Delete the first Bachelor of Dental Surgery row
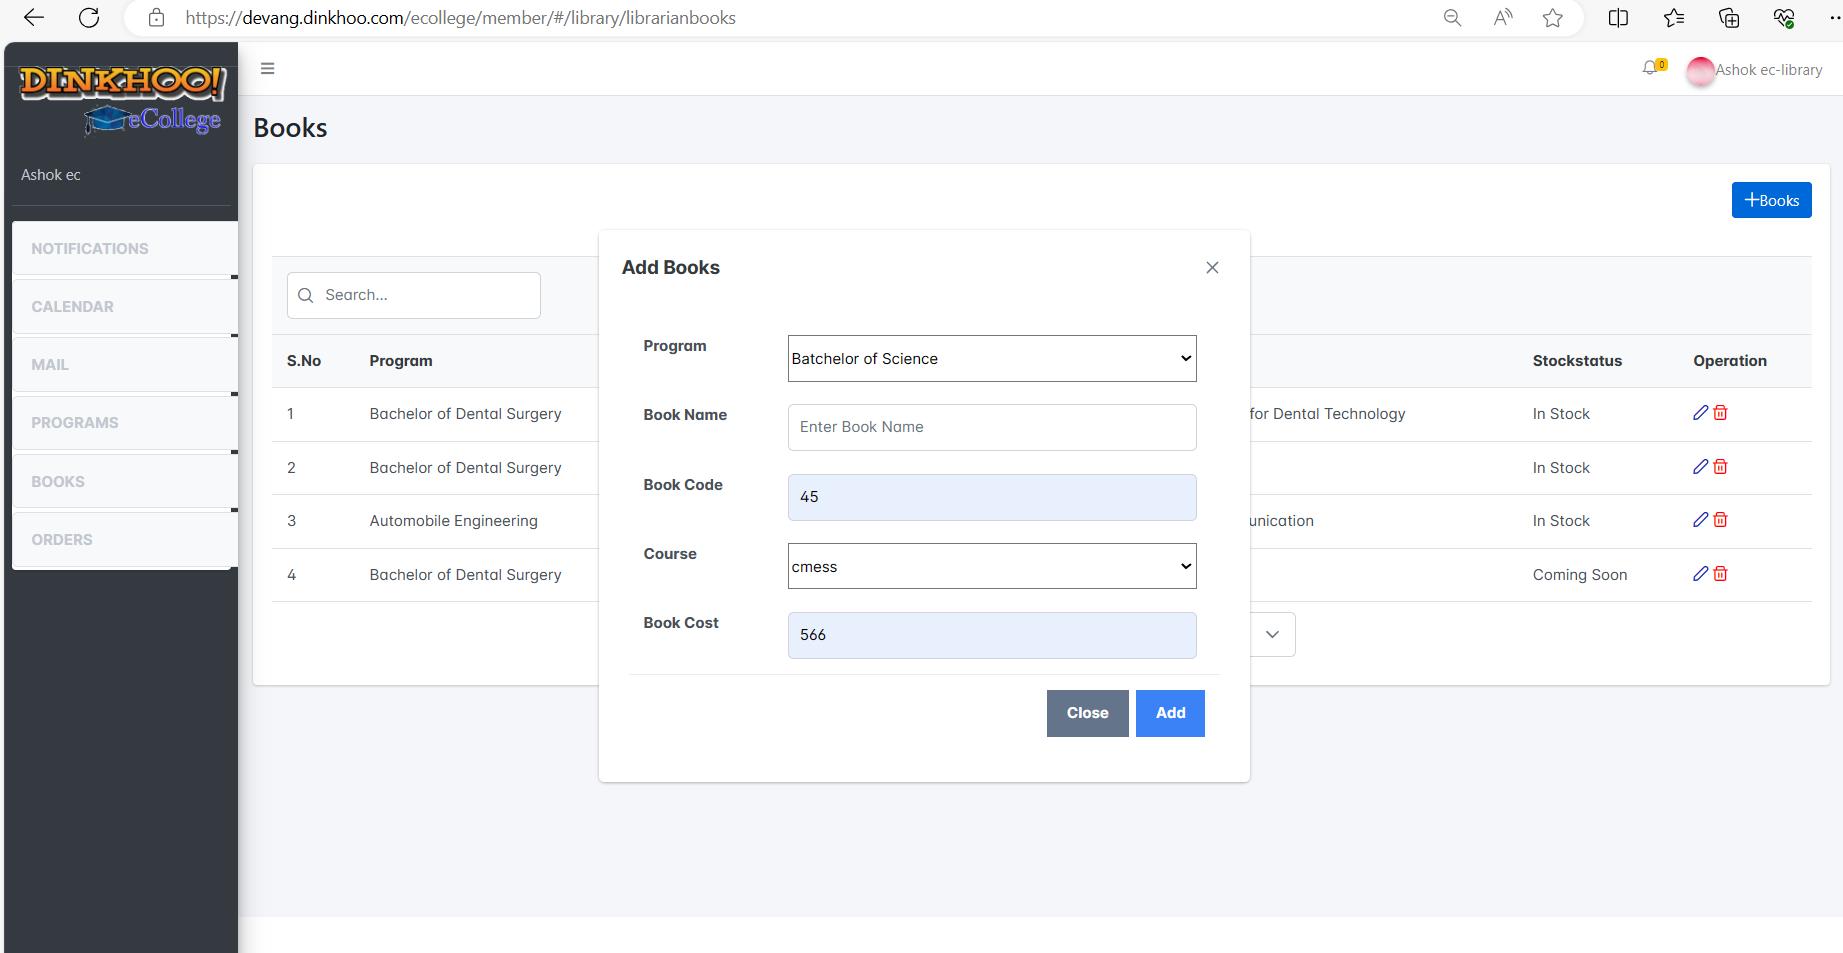 point(1720,413)
